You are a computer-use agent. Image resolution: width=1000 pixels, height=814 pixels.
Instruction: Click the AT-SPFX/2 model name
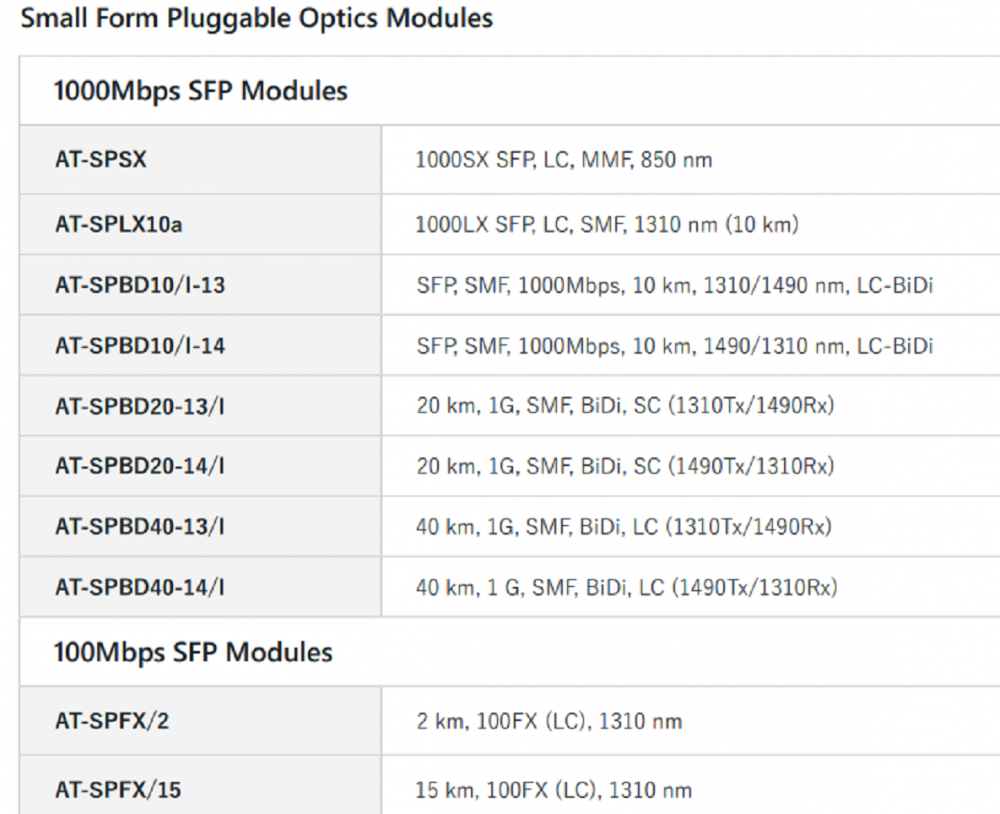click(112, 720)
